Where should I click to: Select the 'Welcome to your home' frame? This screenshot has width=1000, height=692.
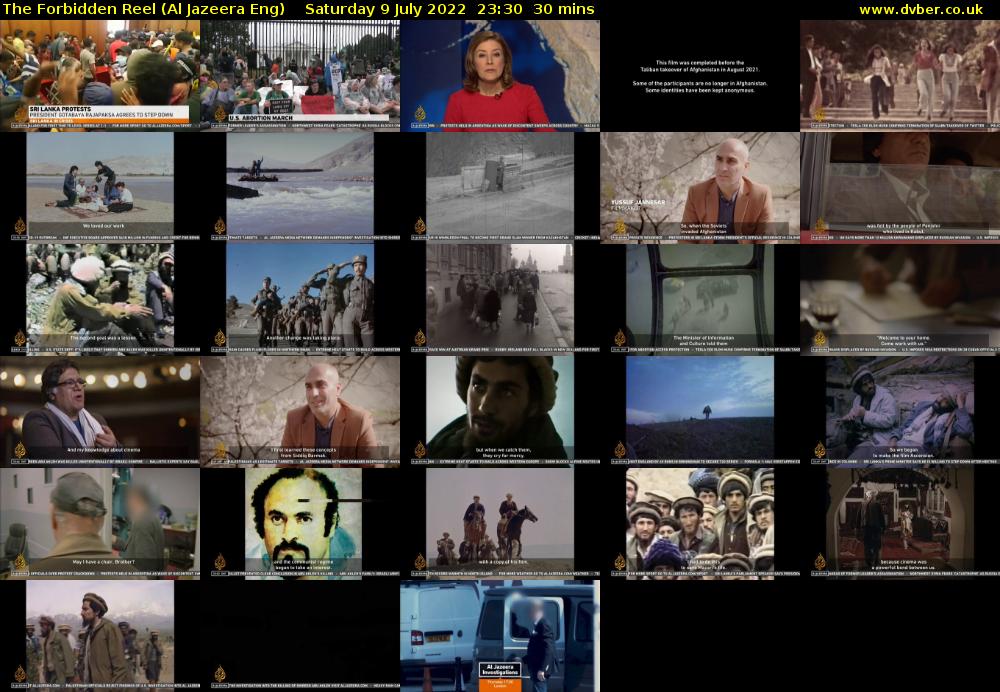[x=900, y=299]
